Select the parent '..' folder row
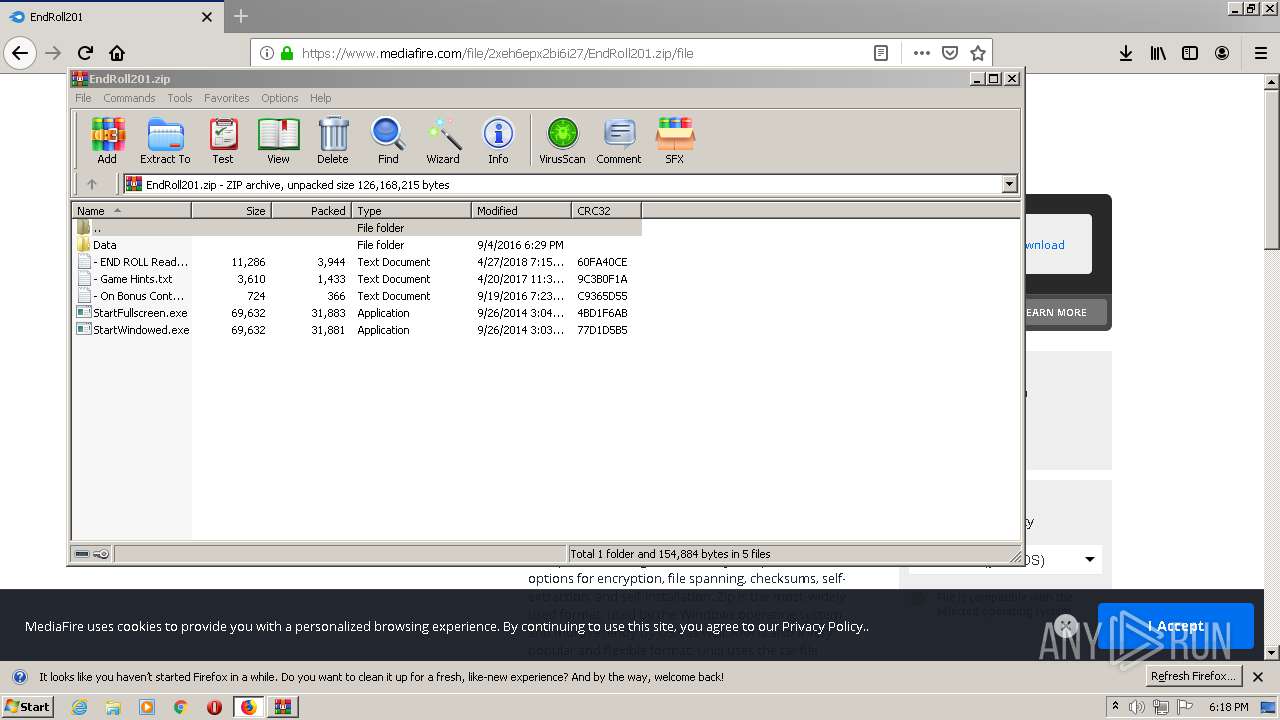 (x=357, y=228)
